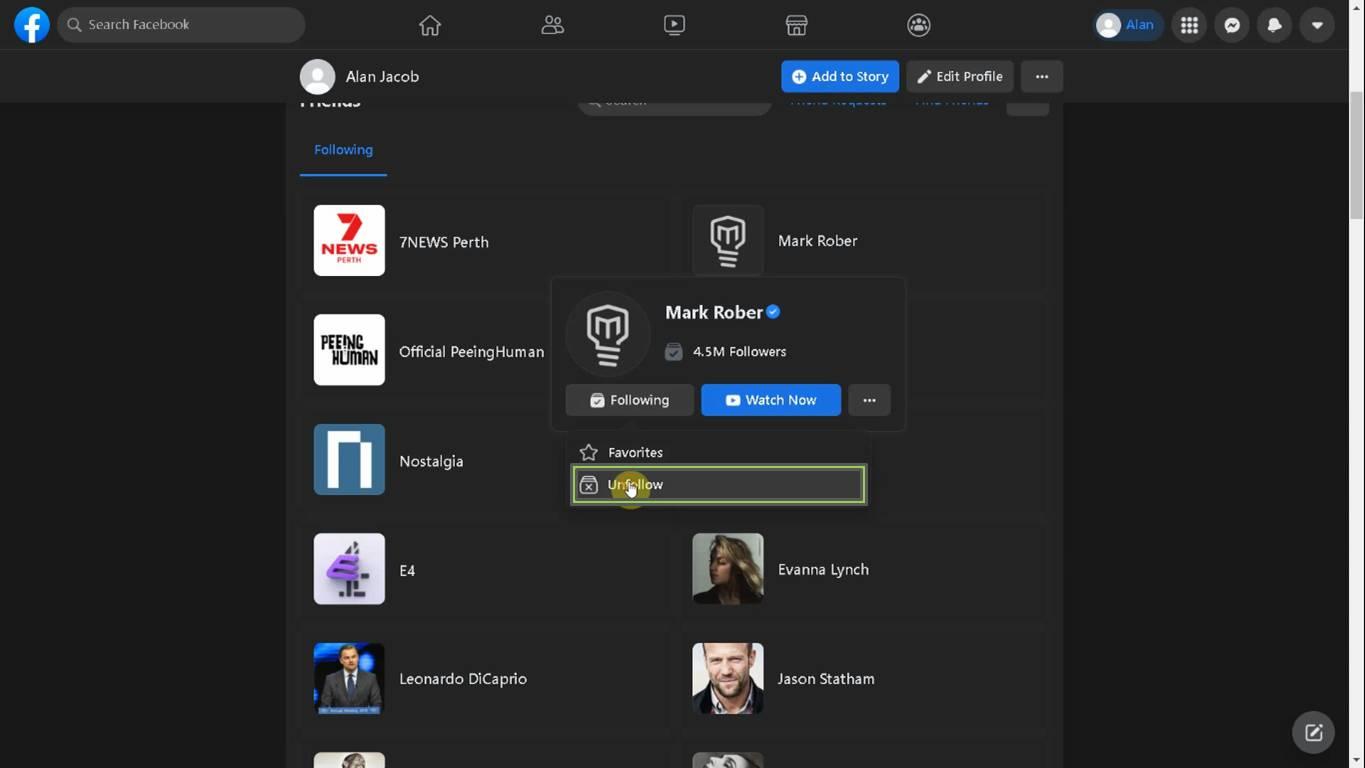The height and width of the screenshot is (768, 1365).
Task: Click Alan Jacob's avatar in profile header
Action: point(318,77)
